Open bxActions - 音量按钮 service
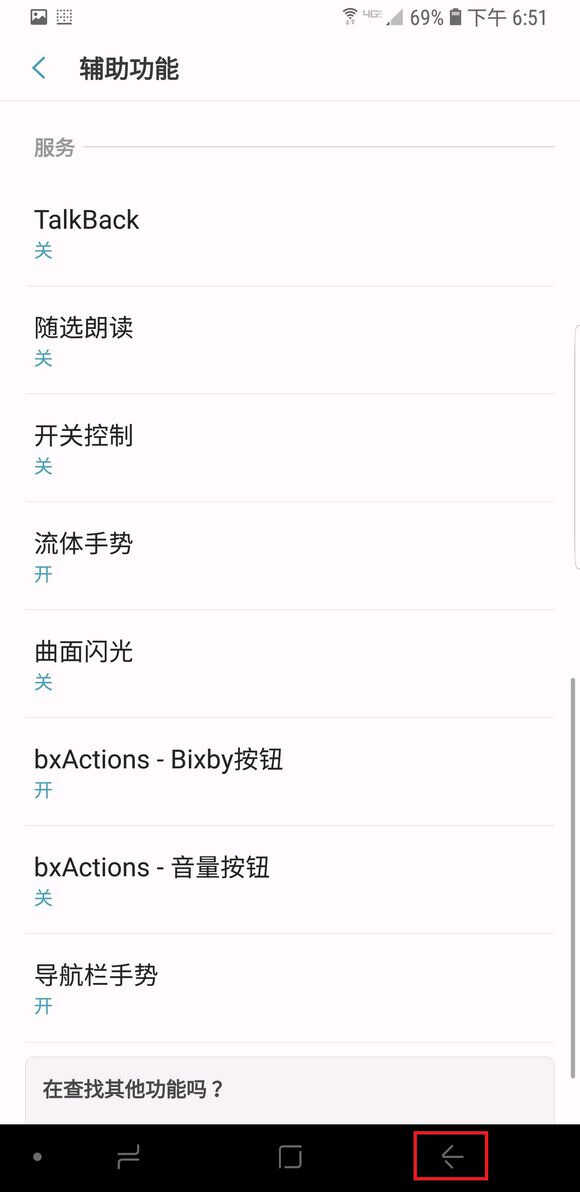This screenshot has height=1192, width=580. point(290,880)
